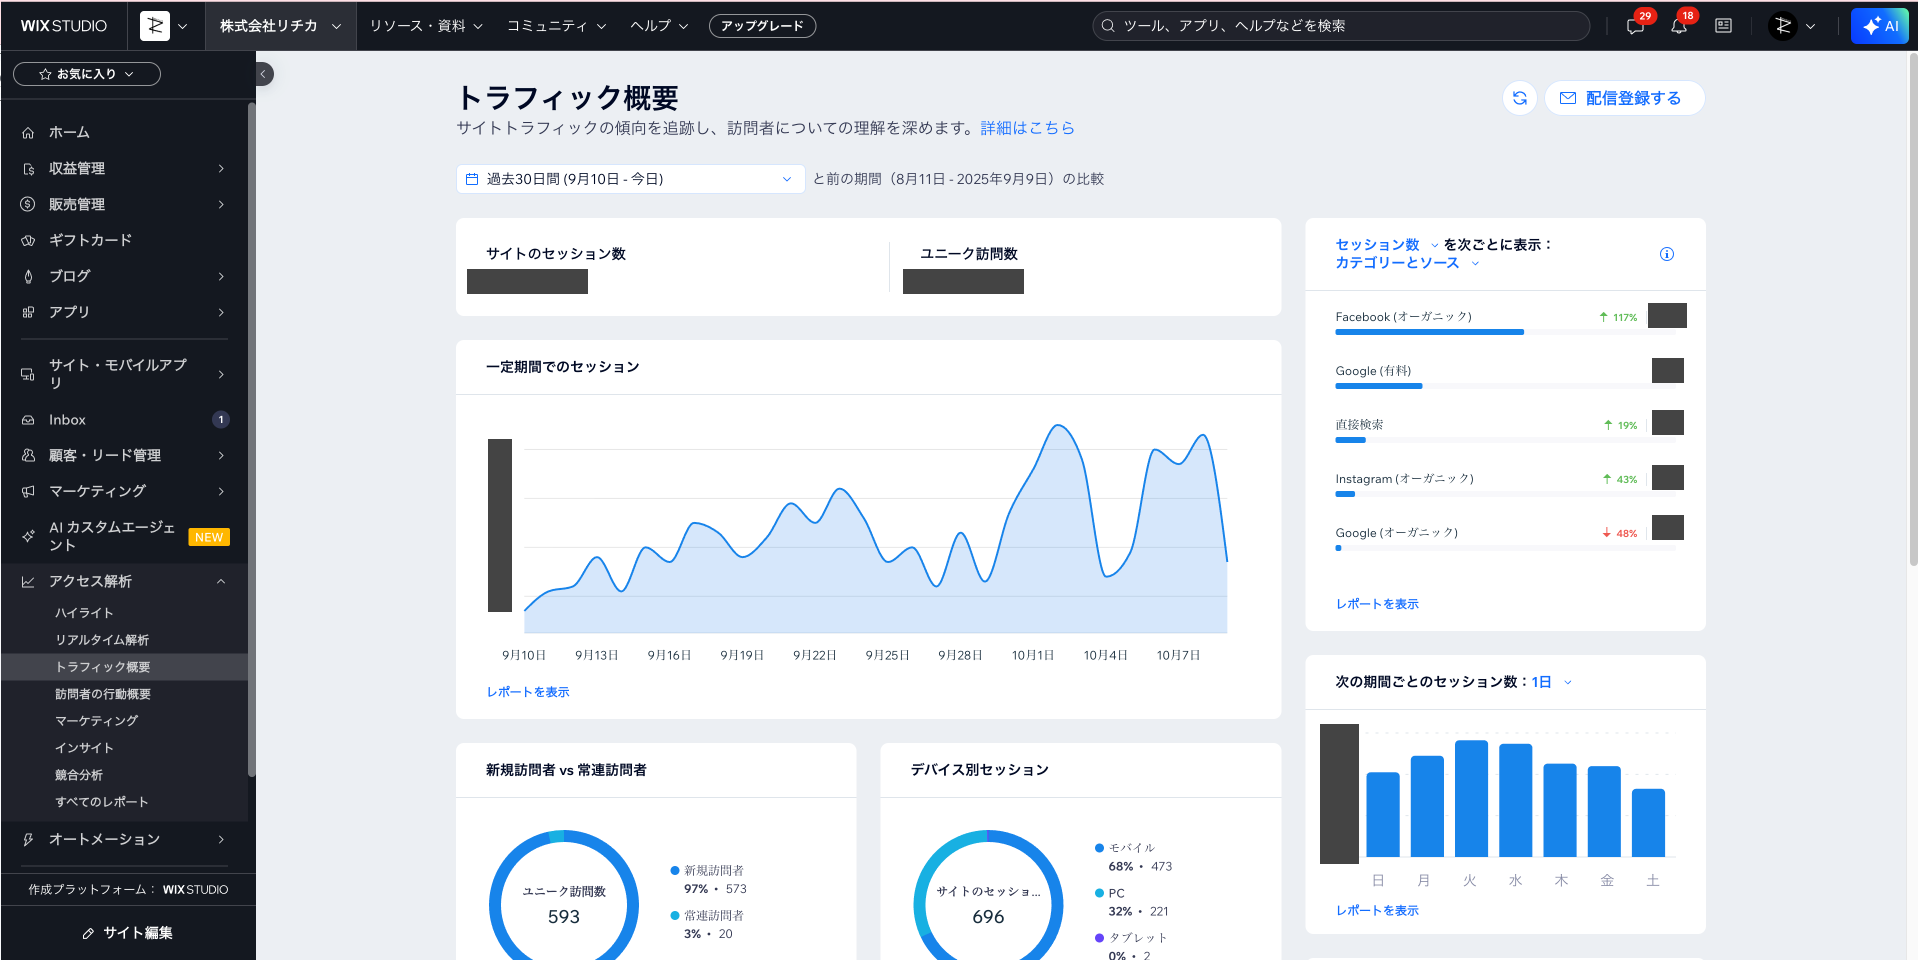The image size is (1918, 960).
Task: Open the notifications bell icon
Action: (1679, 27)
